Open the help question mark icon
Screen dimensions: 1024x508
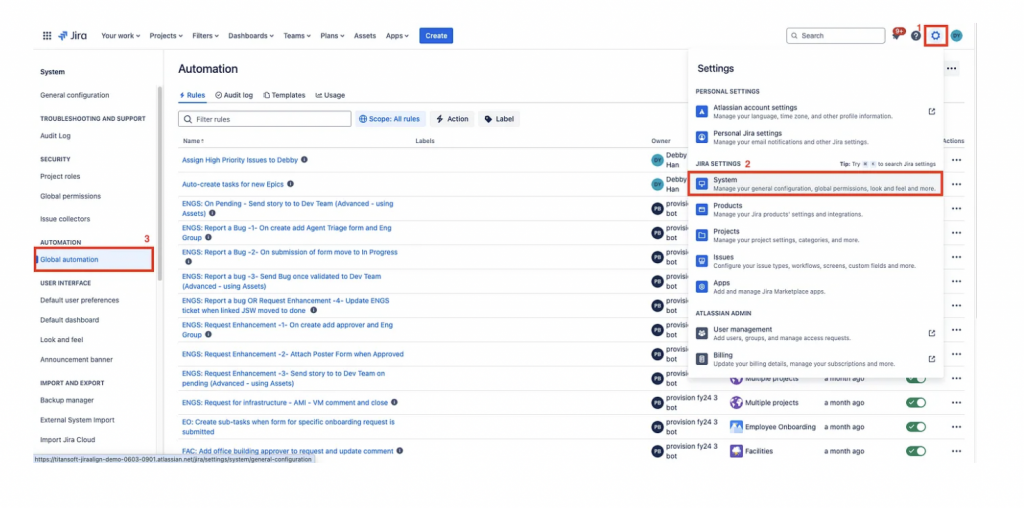coord(916,36)
